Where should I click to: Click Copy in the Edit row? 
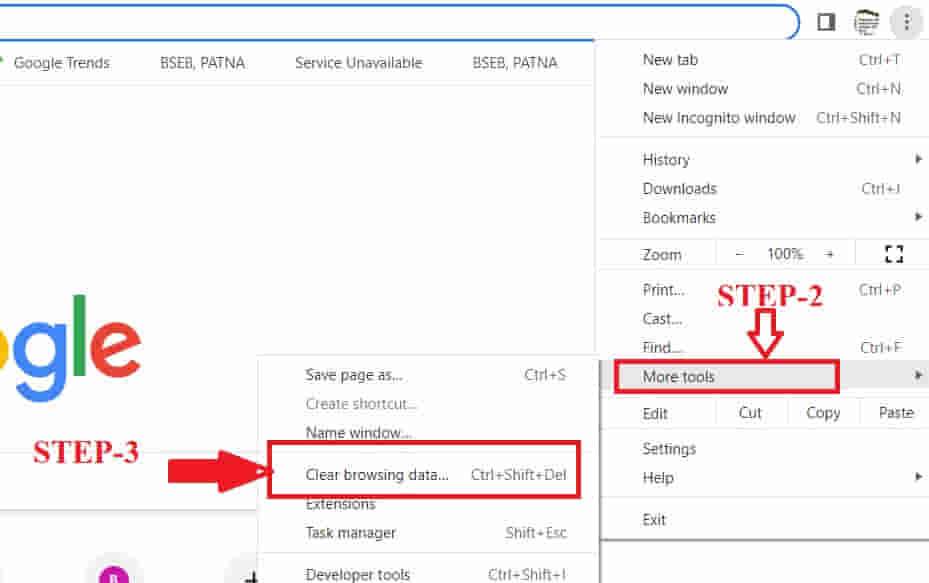pos(823,413)
